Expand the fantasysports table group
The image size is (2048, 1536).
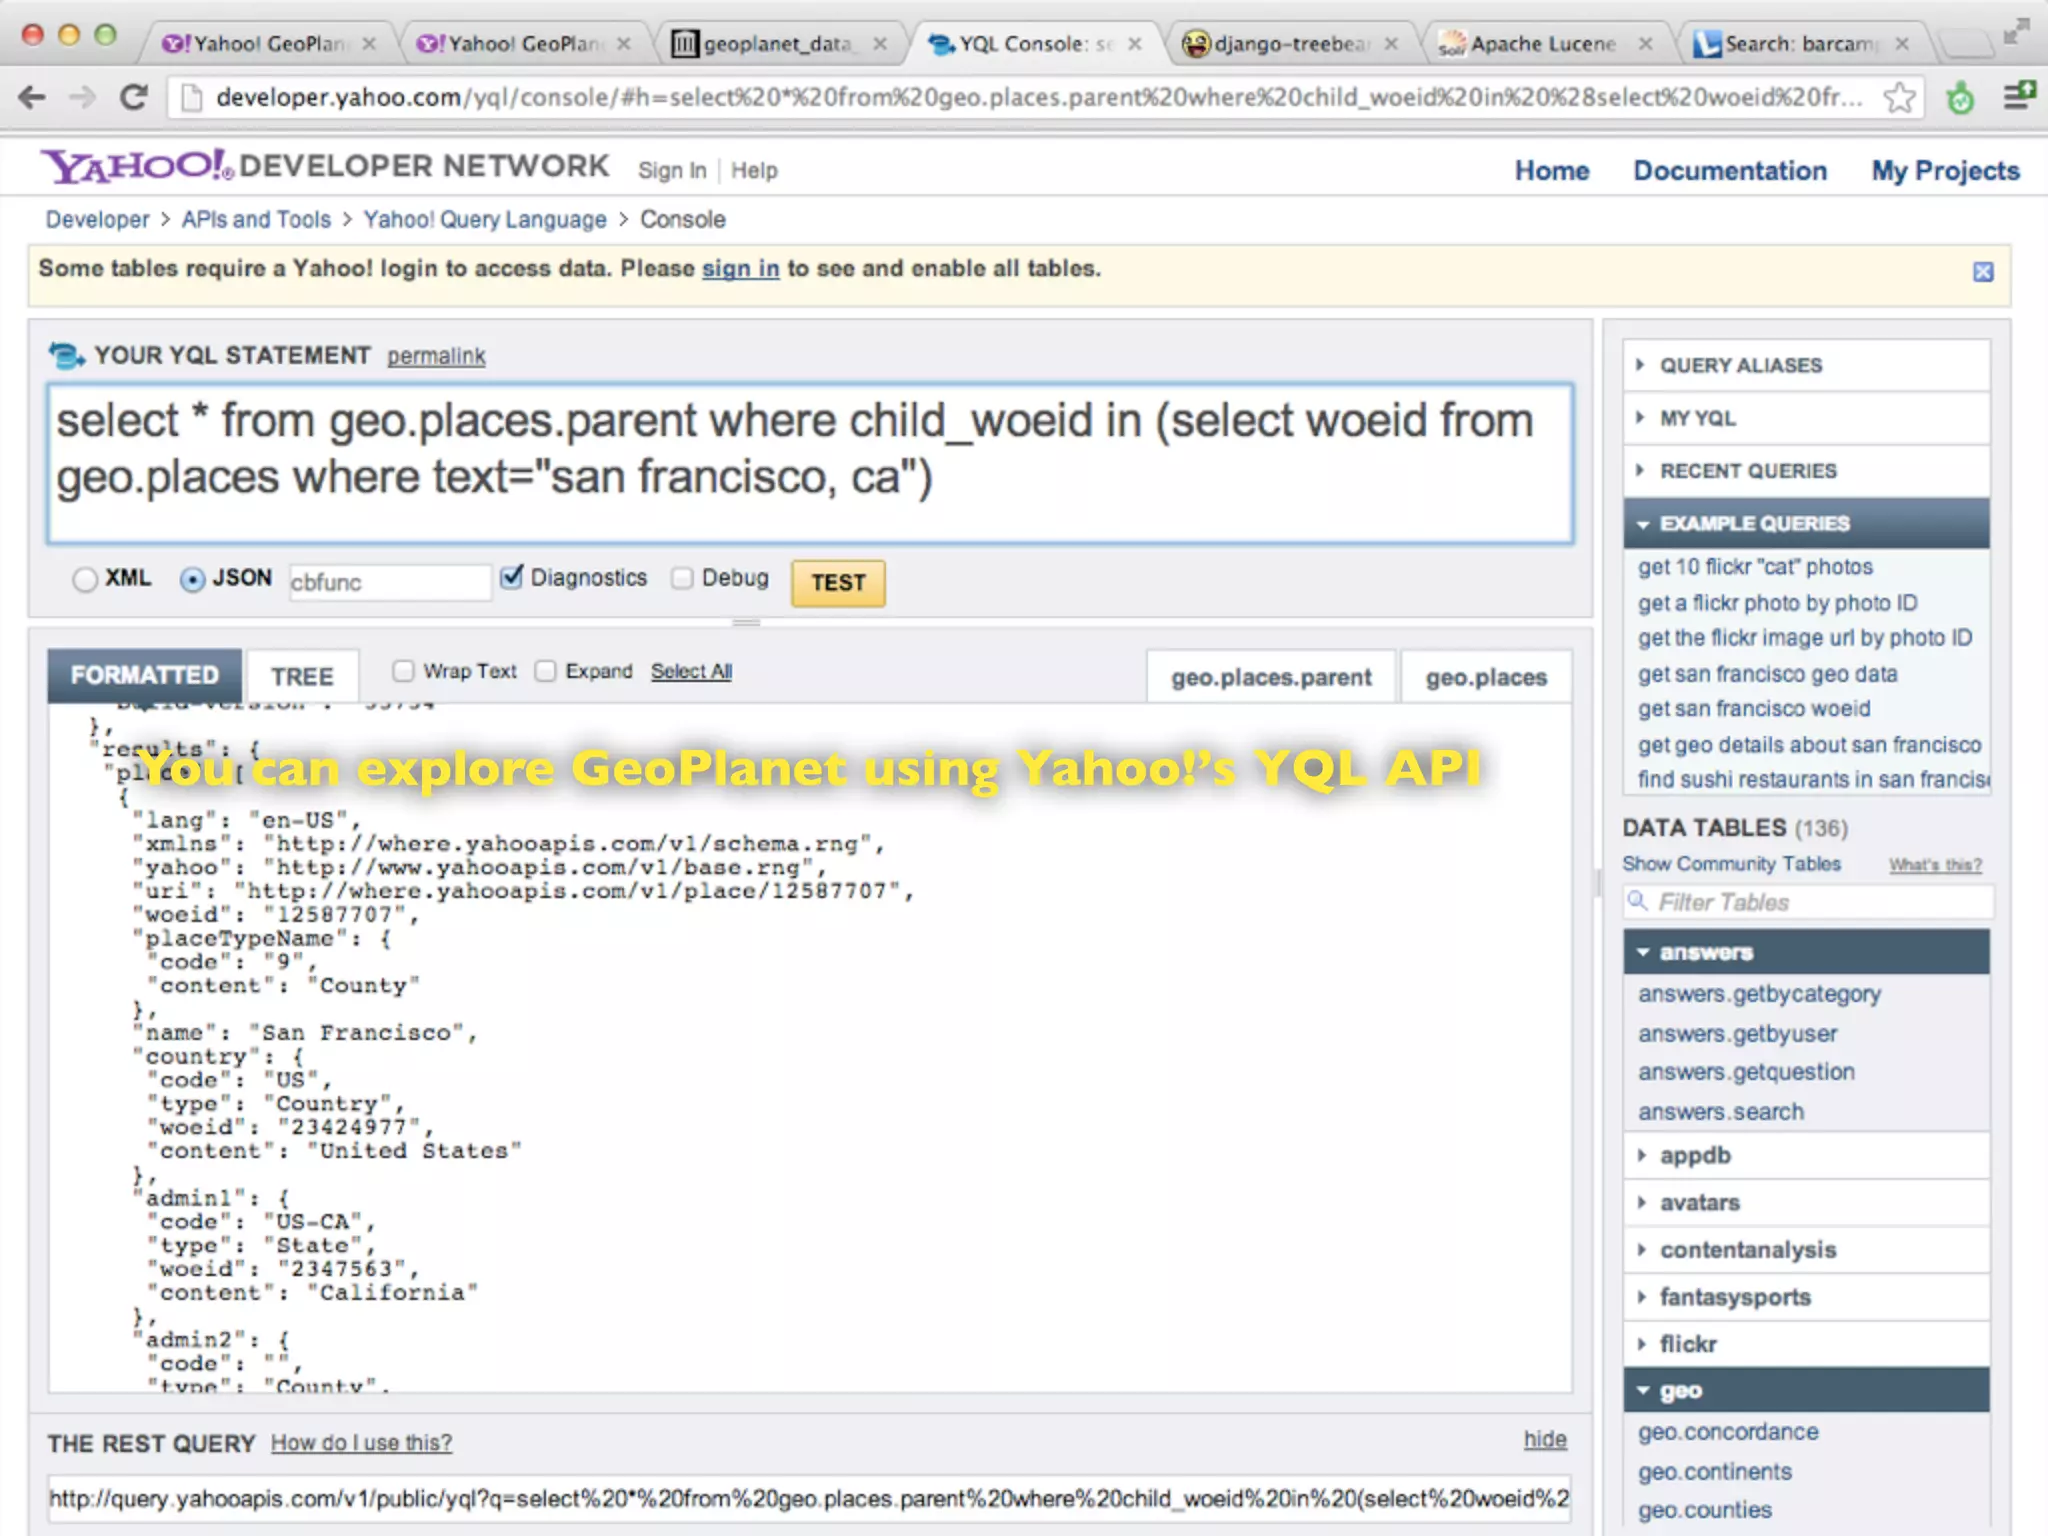click(x=1806, y=1297)
